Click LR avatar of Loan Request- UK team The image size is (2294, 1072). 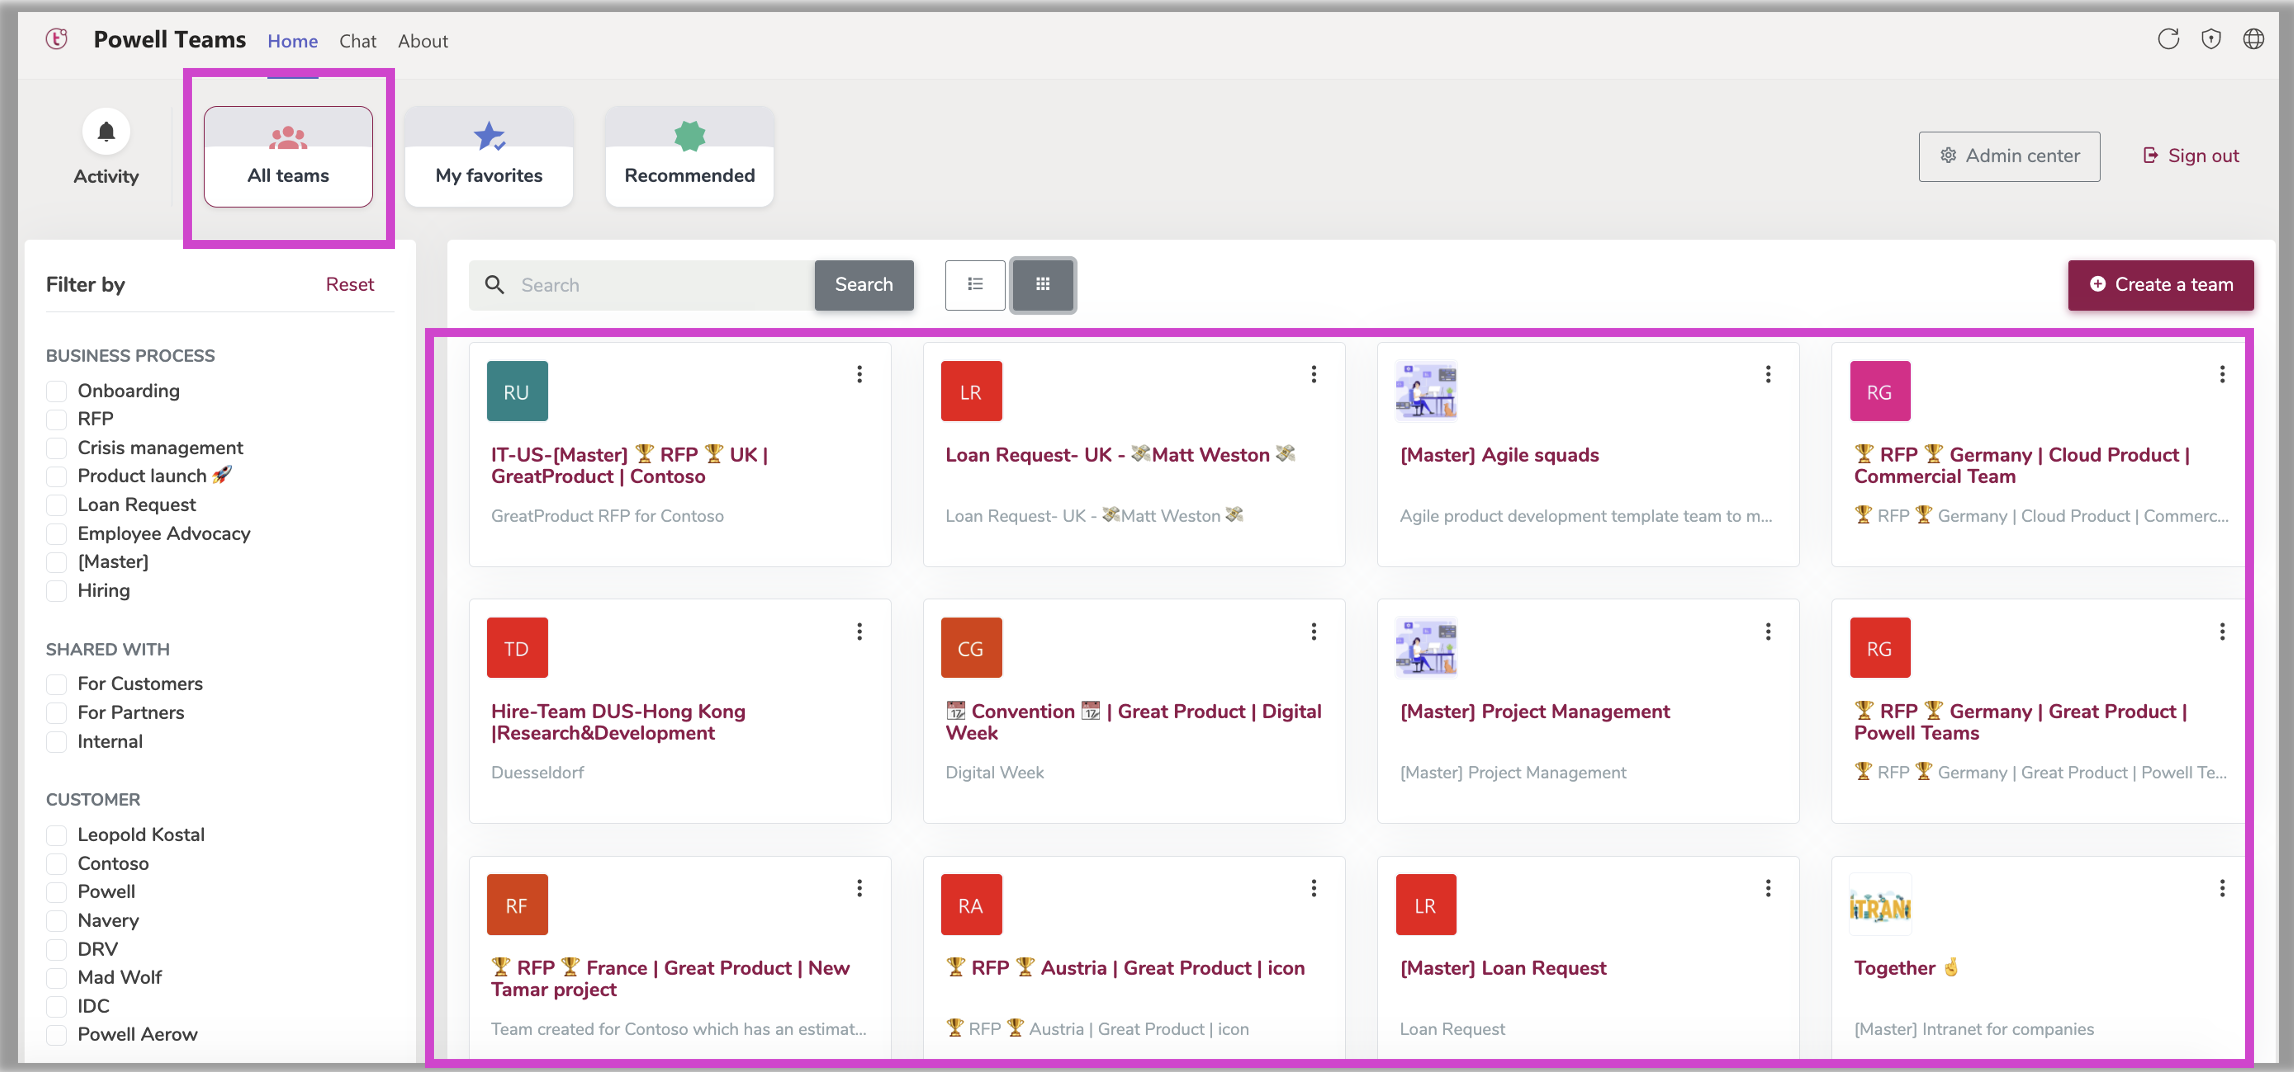click(x=971, y=391)
